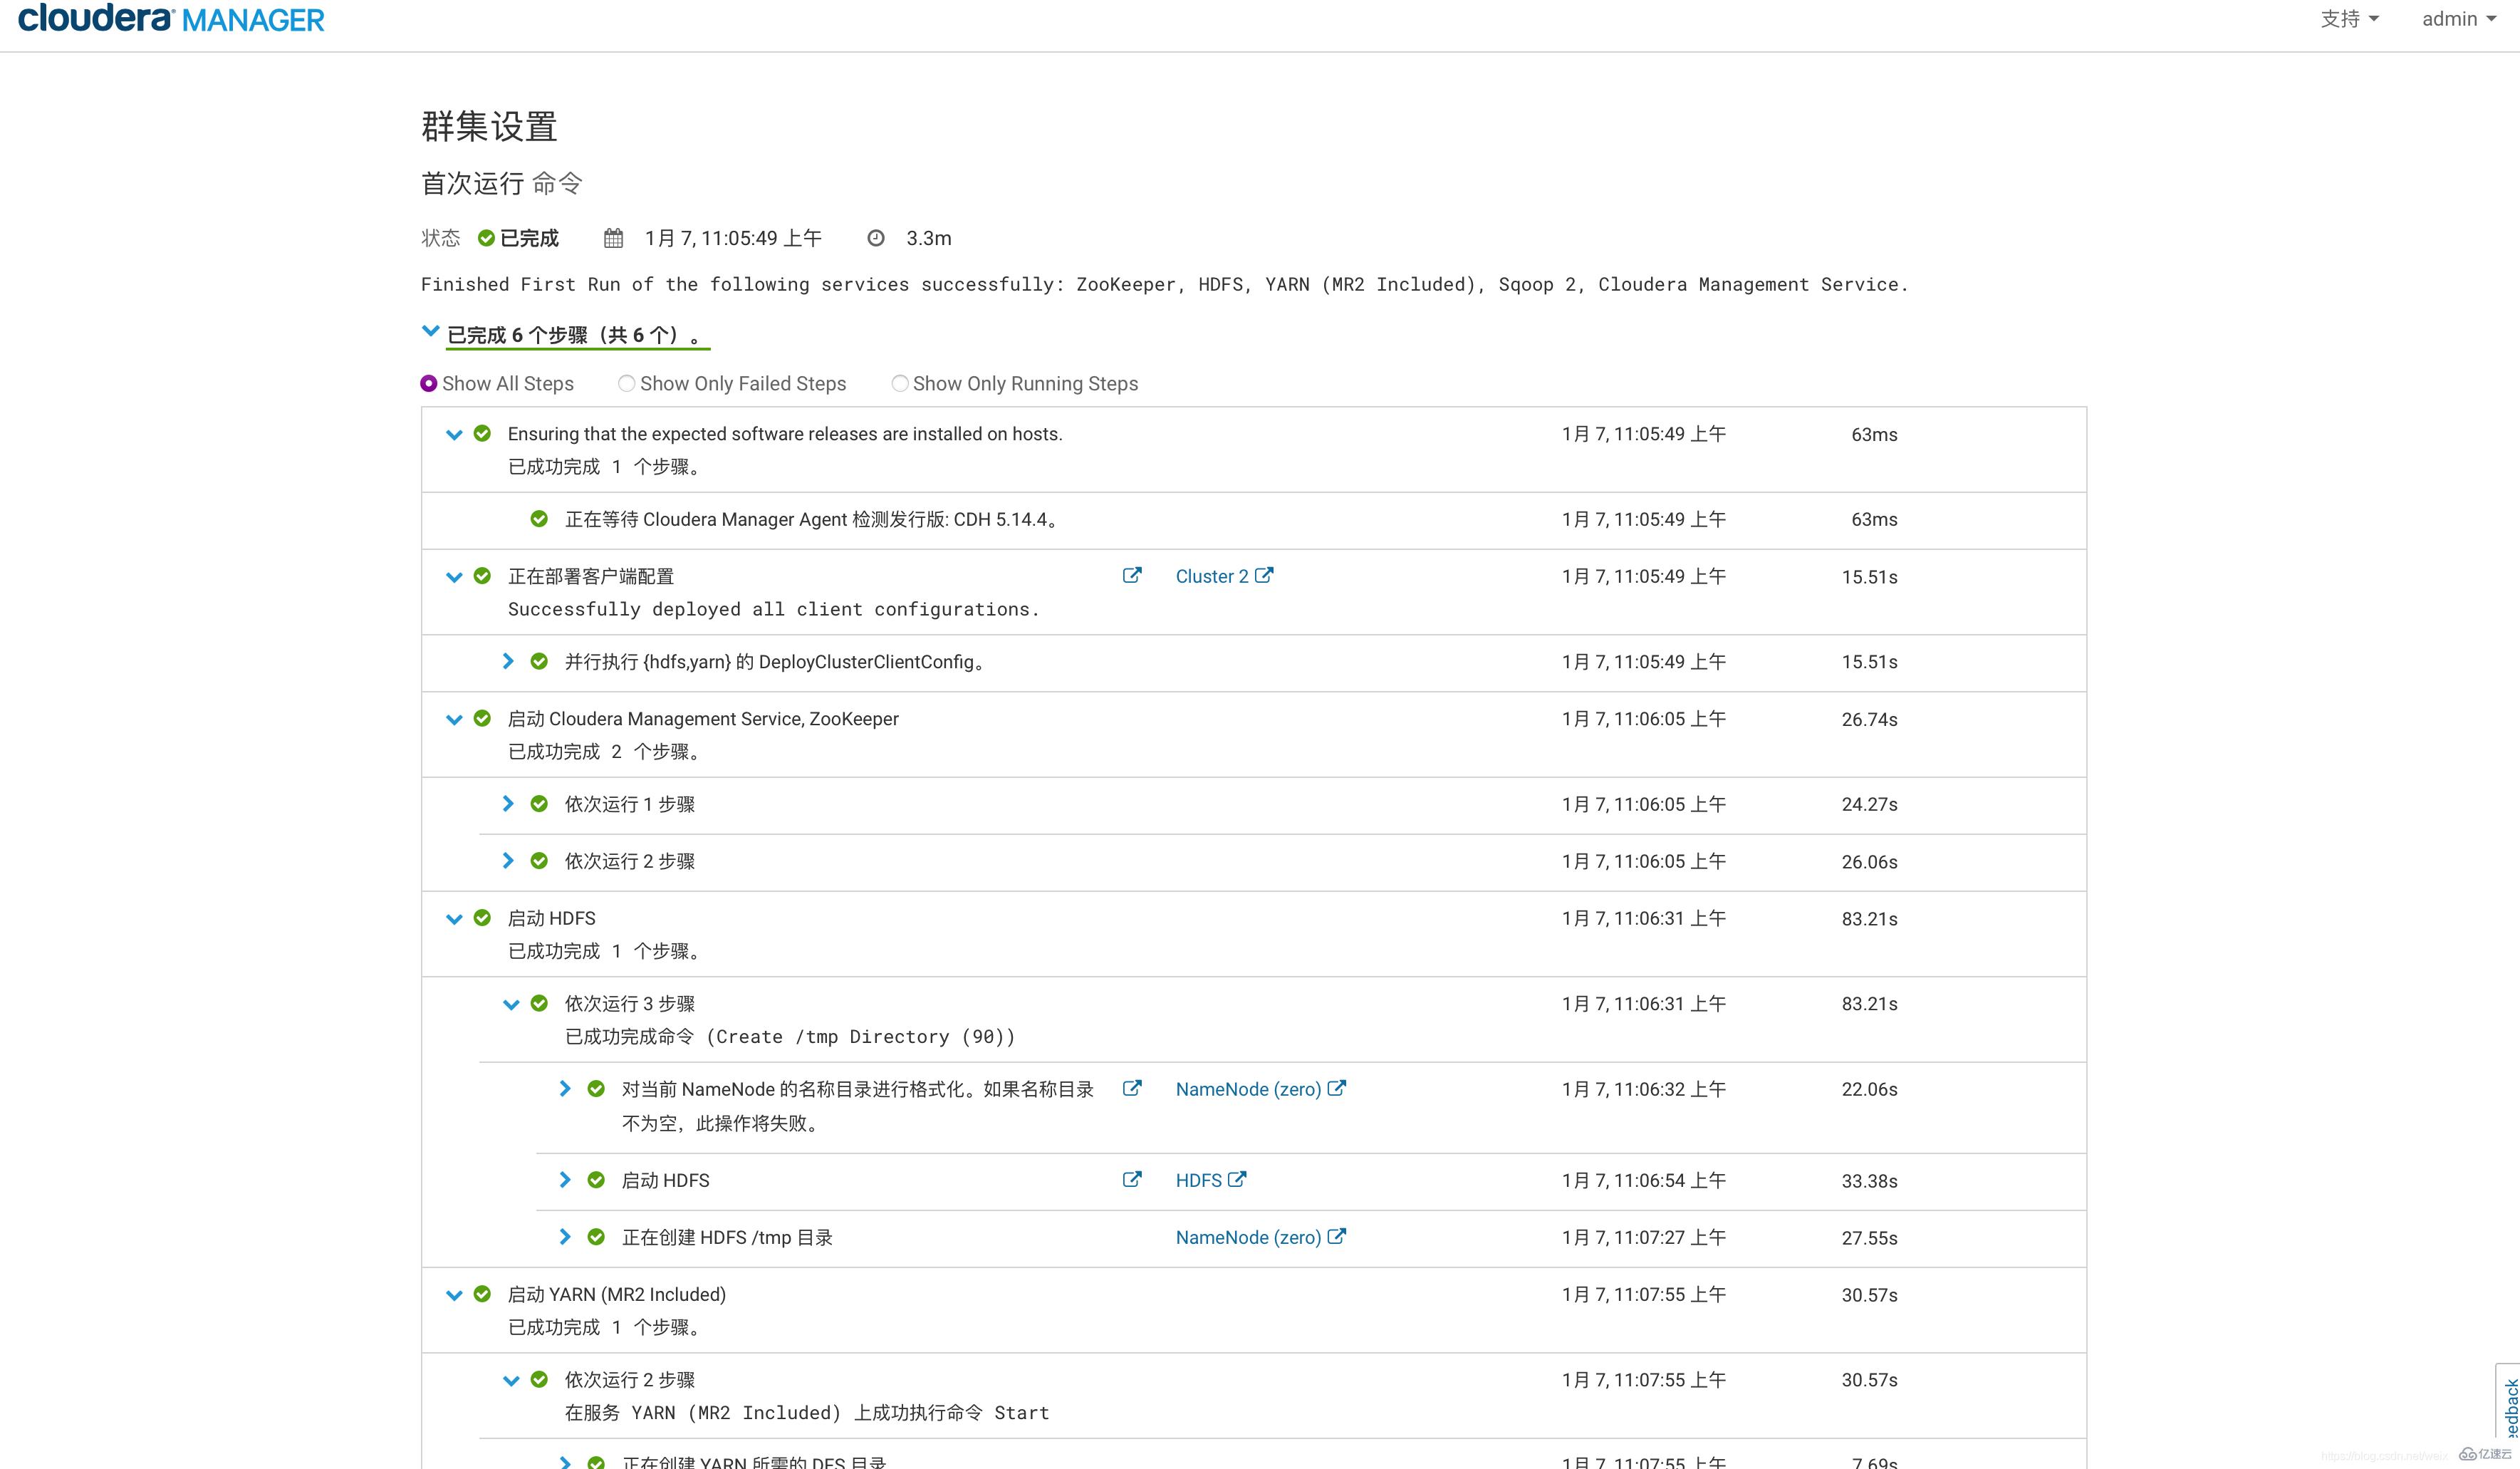Click the 群集设置 page heading

coord(489,127)
